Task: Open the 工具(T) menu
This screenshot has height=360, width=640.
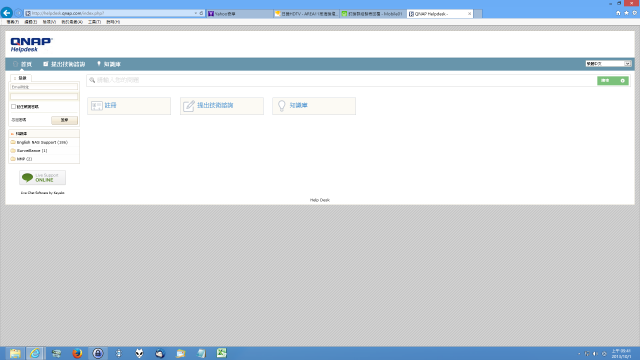Action: [94, 22]
